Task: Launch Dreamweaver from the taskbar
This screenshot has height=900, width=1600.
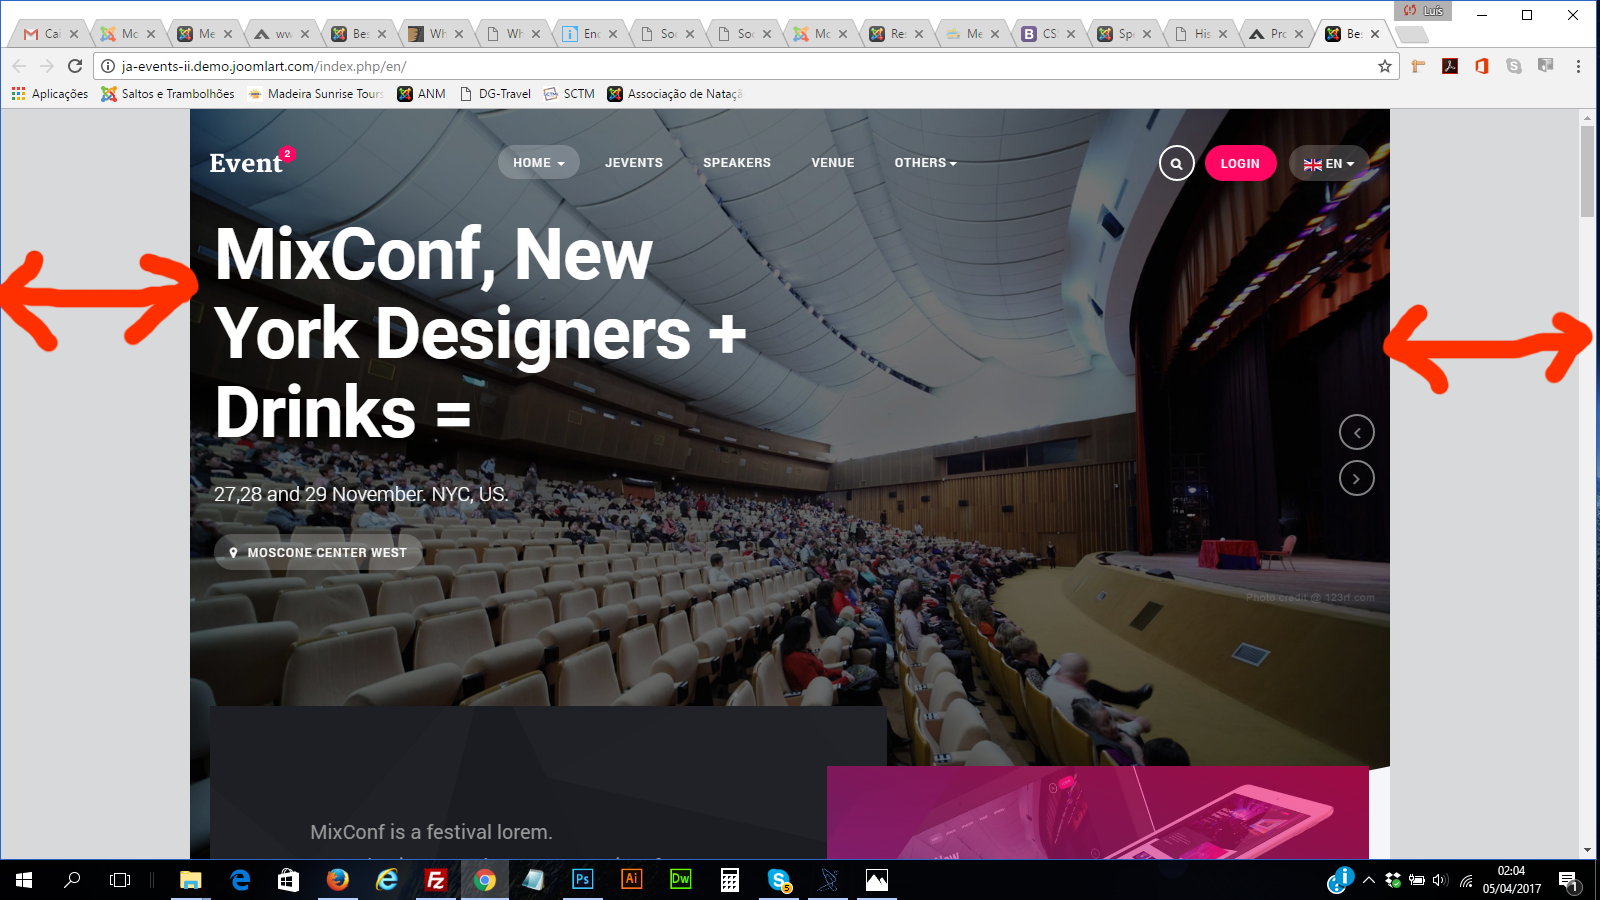Action: click(x=680, y=880)
